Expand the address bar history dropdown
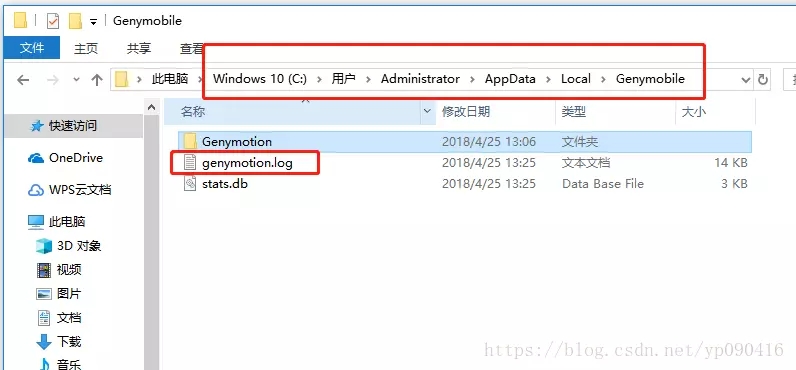The width and height of the screenshot is (796, 370). pyautogui.click(x=745, y=80)
